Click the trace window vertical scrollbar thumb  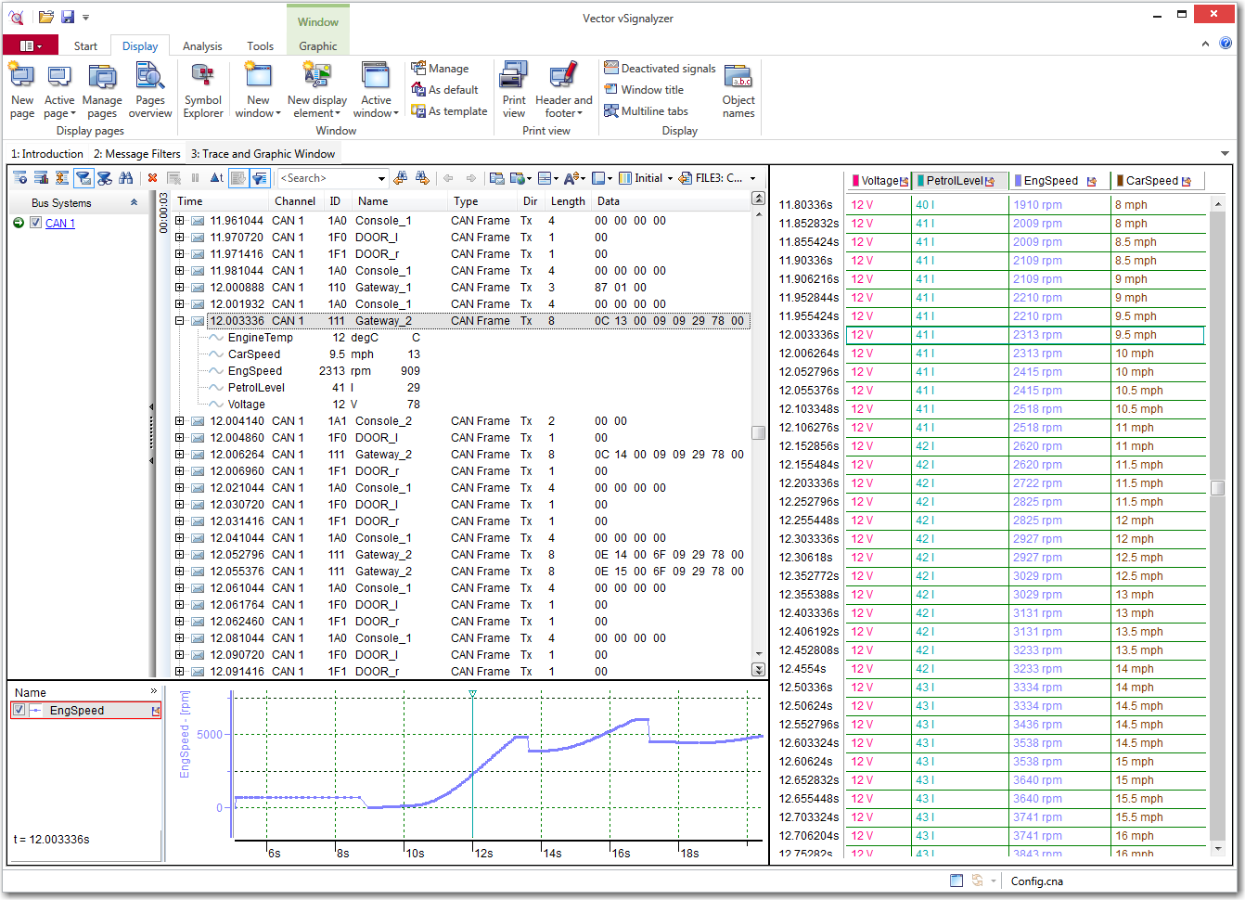pos(758,432)
